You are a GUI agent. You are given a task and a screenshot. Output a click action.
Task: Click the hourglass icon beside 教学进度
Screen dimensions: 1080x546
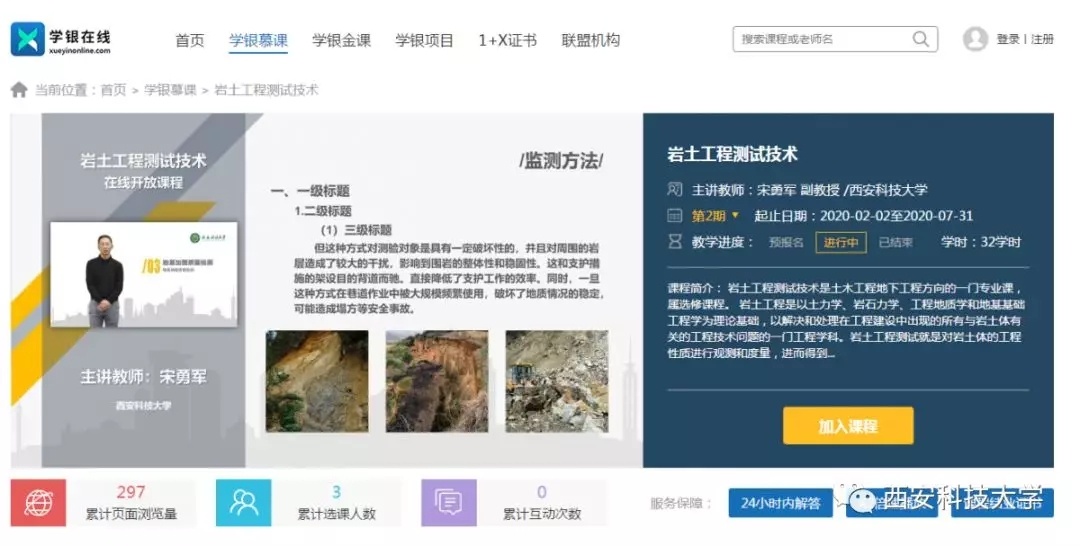(x=675, y=242)
